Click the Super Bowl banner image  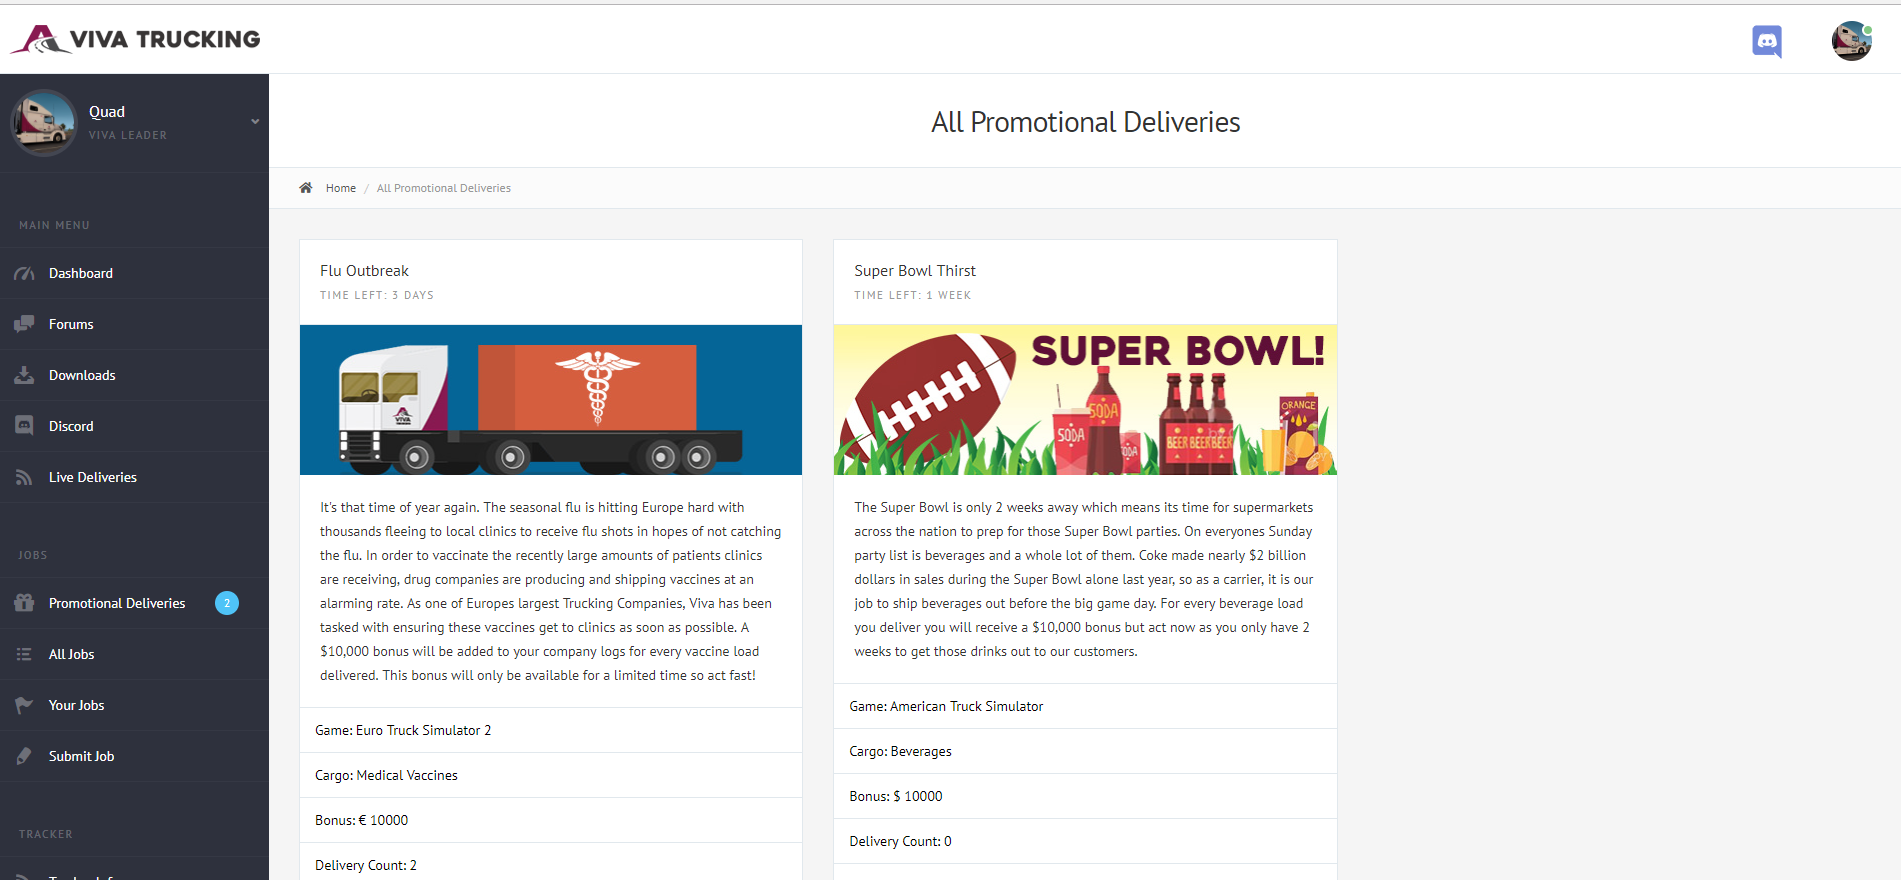[x=1085, y=400]
